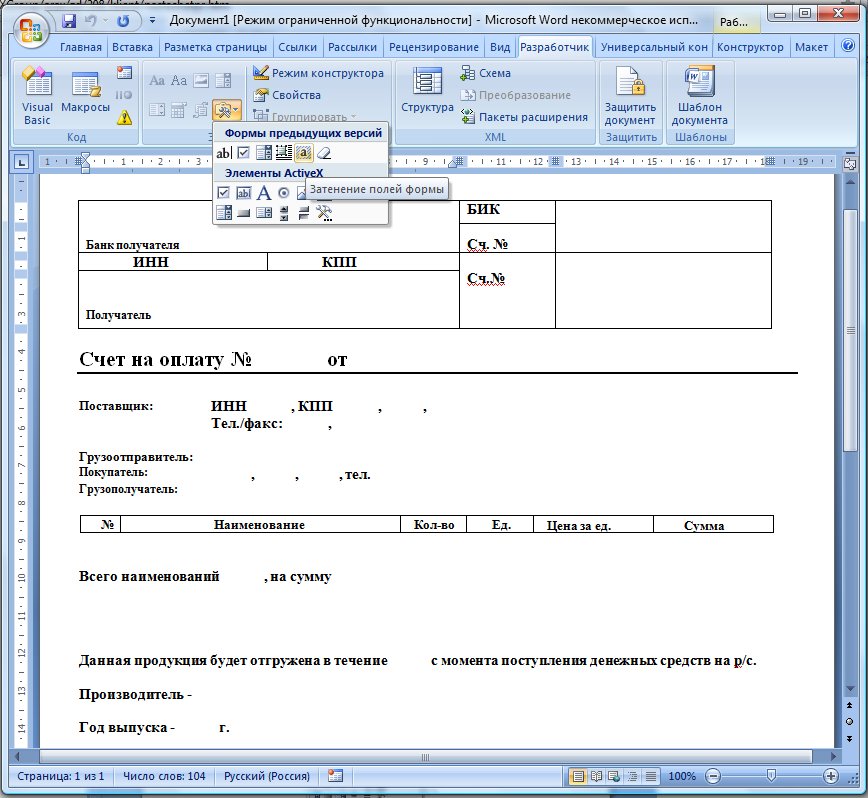The height and width of the screenshot is (798, 868).
Task: Insert the ActiveX check box control
Action: (224, 193)
